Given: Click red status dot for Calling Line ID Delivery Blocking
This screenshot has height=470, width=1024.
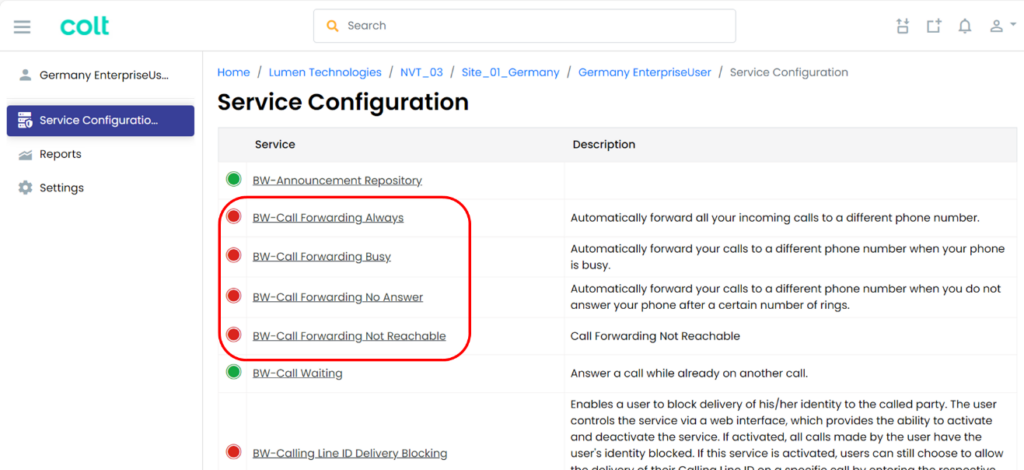Looking at the screenshot, I should (x=234, y=452).
